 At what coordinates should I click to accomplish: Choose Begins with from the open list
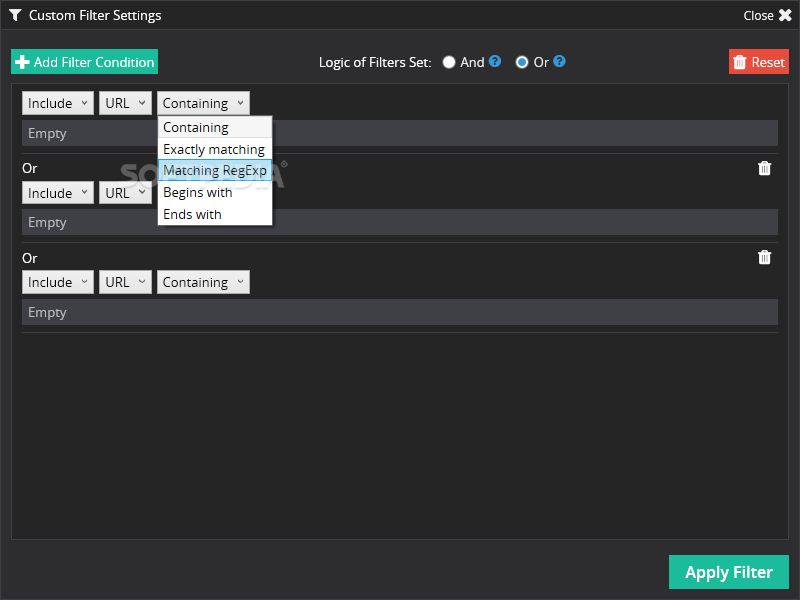(x=215, y=192)
